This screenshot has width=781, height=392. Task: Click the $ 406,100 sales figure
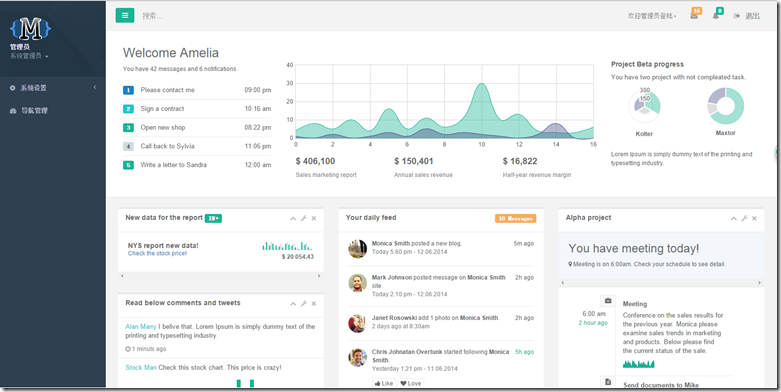click(315, 161)
